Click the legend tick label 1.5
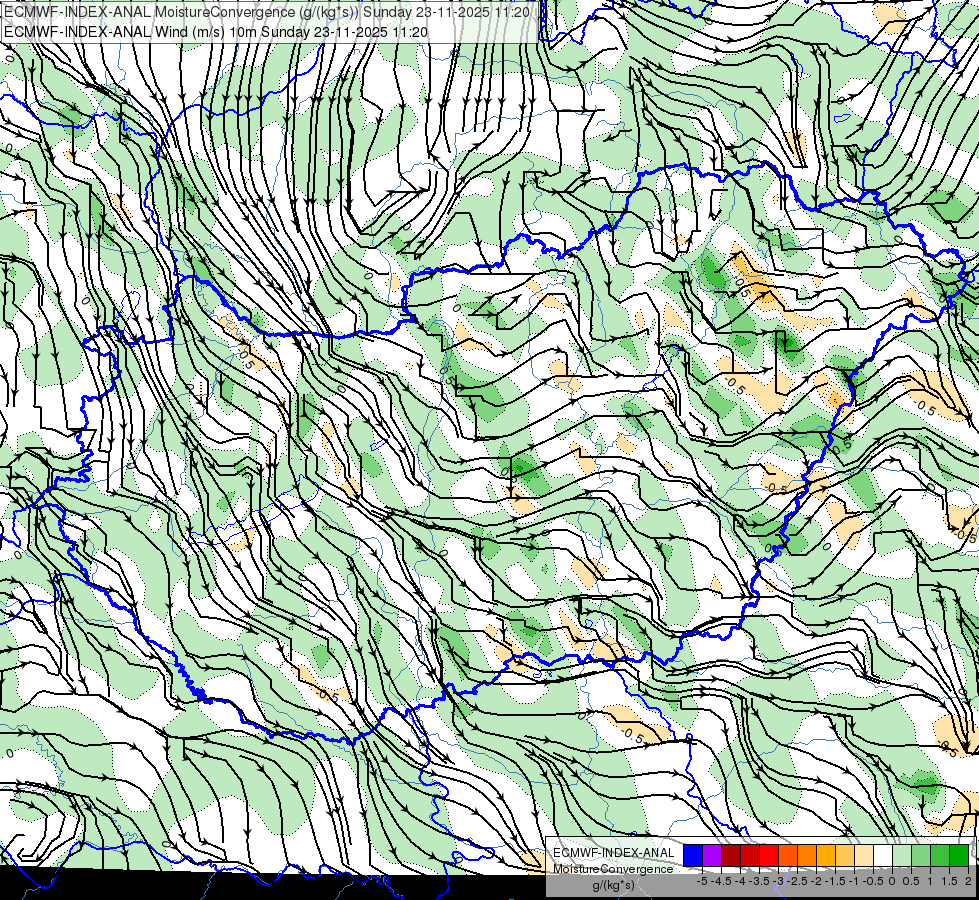This screenshot has height=900, width=979. [x=950, y=881]
